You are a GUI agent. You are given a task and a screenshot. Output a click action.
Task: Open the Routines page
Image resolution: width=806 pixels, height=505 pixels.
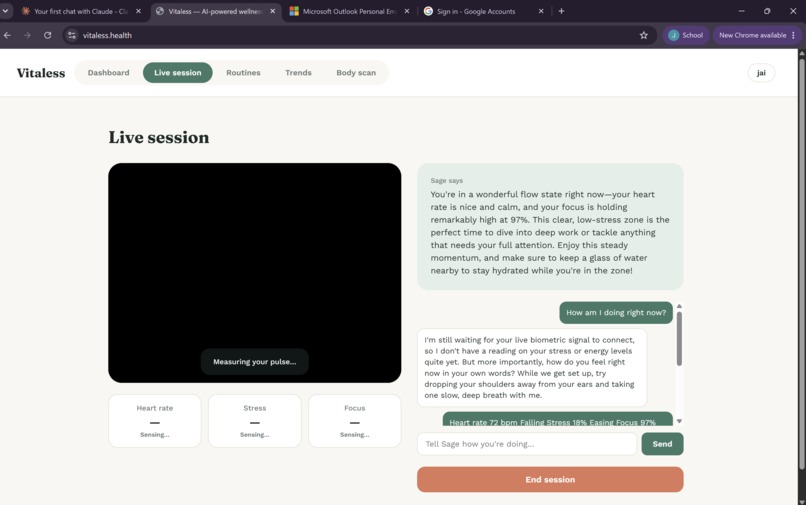point(243,73)
